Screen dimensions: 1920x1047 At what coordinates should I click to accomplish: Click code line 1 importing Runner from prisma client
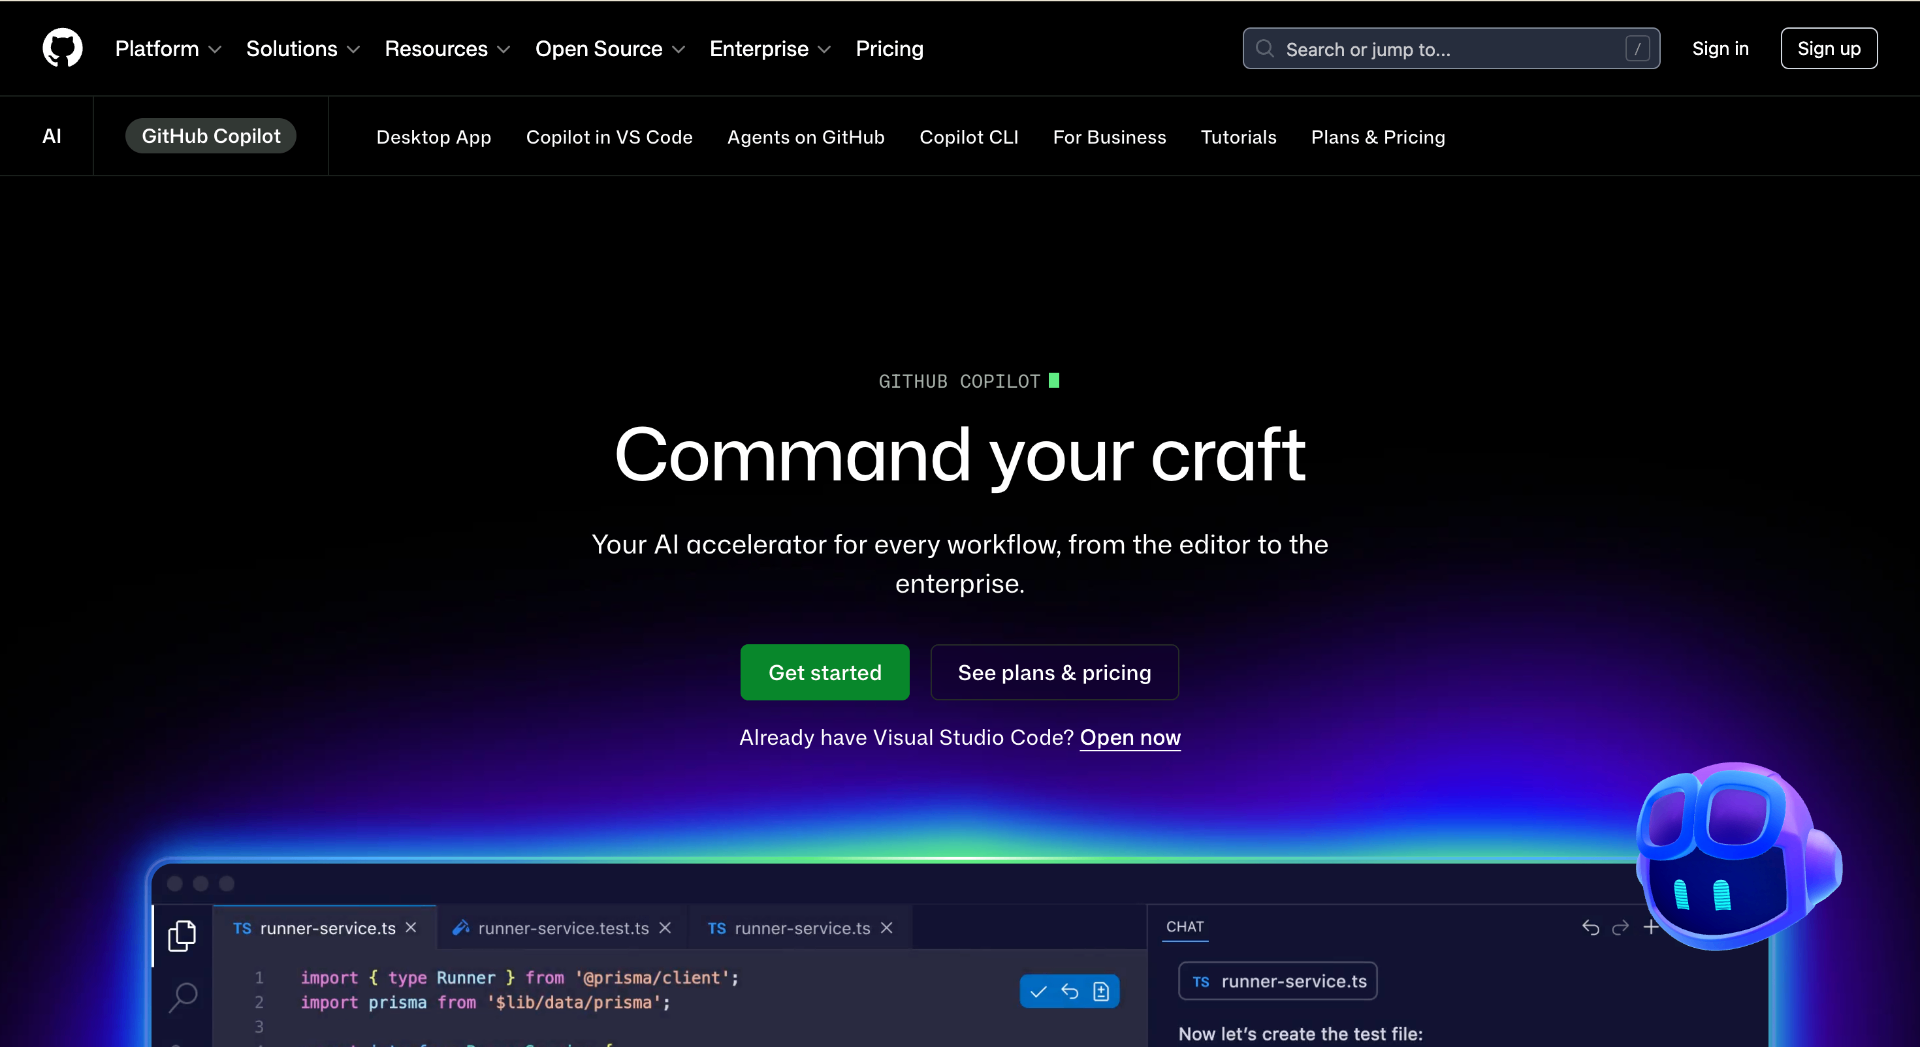520,978
